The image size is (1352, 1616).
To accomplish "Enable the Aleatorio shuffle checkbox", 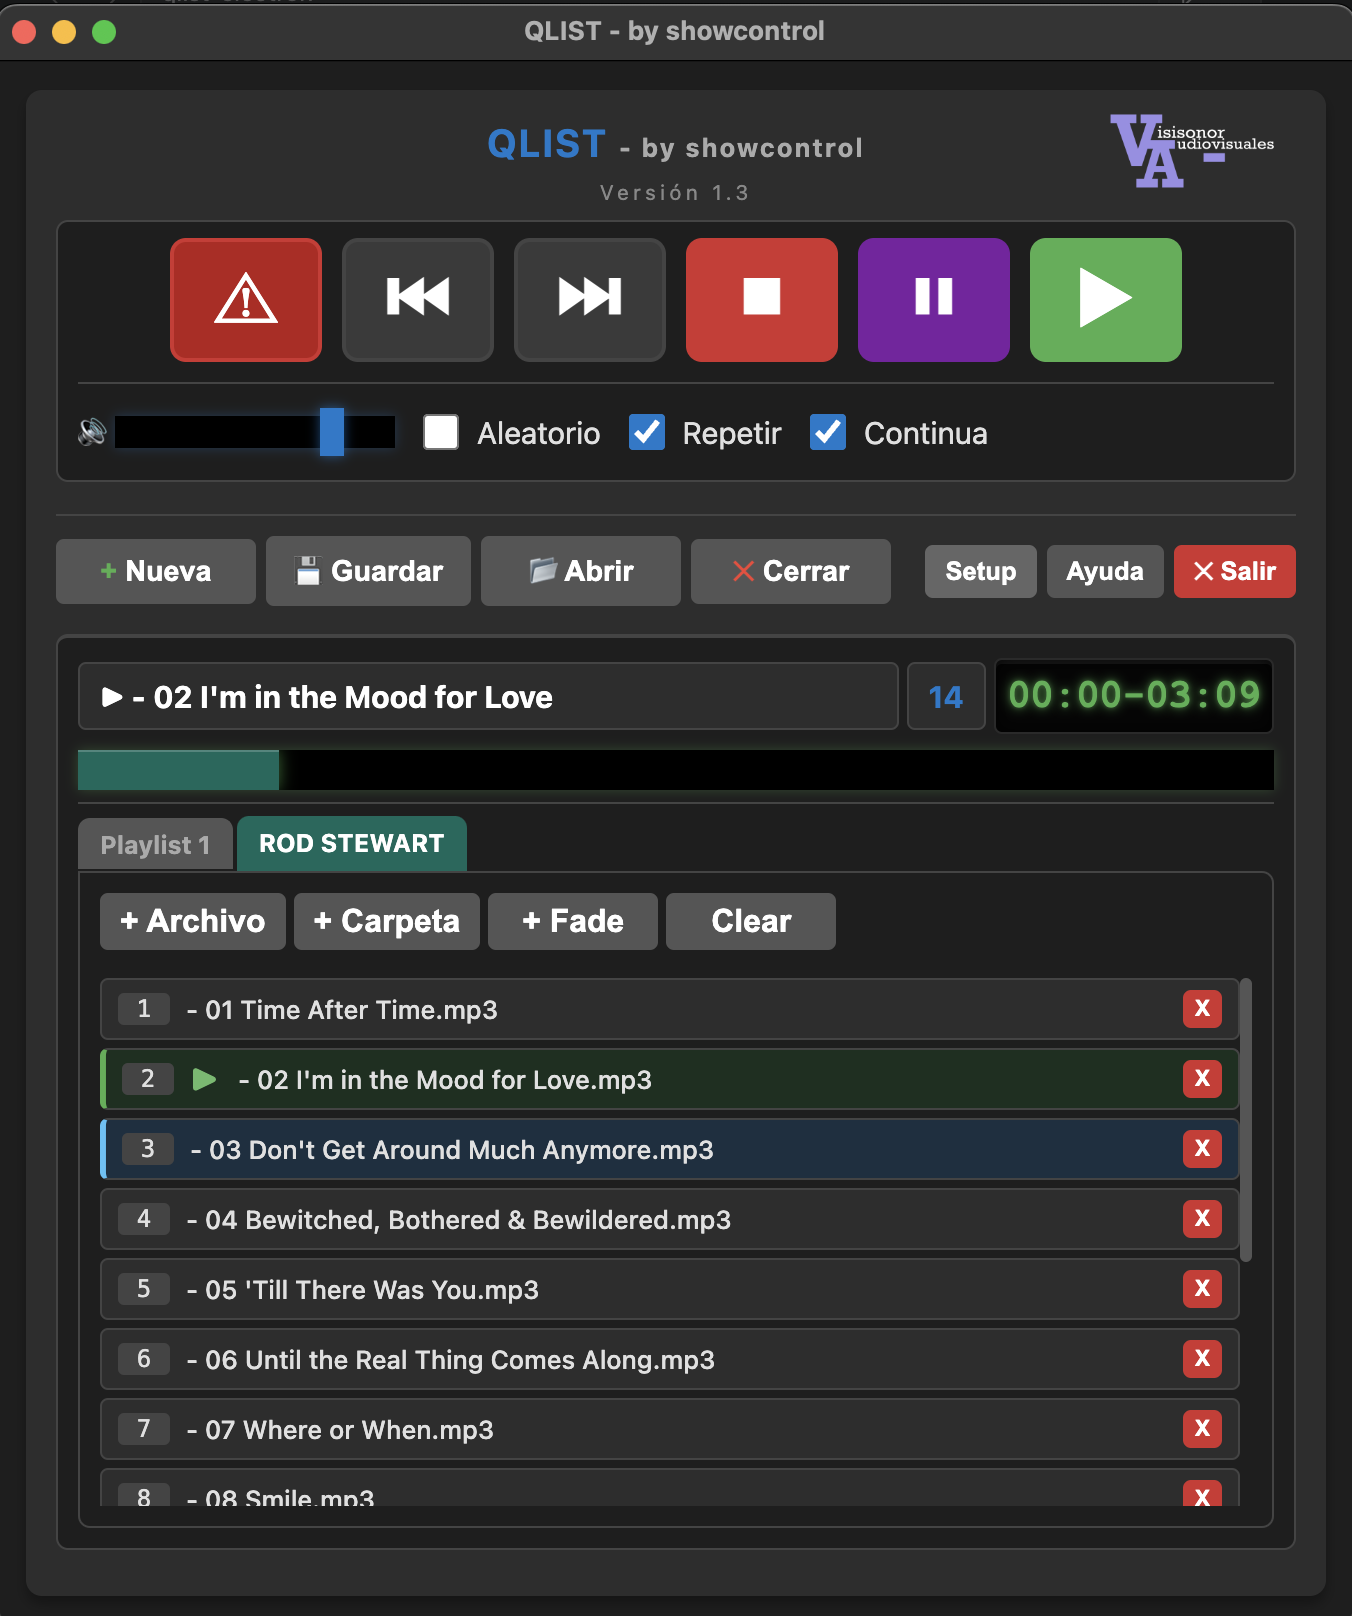I will [x=441, y=432].
